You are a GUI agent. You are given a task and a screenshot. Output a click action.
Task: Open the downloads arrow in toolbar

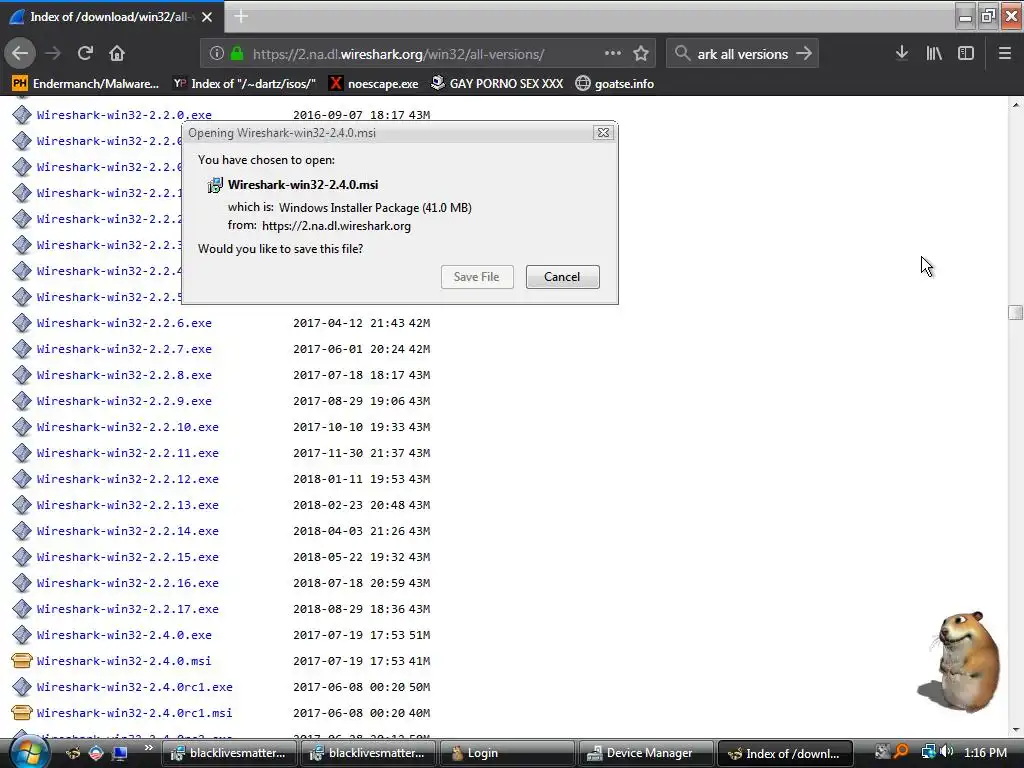[902, 54]
